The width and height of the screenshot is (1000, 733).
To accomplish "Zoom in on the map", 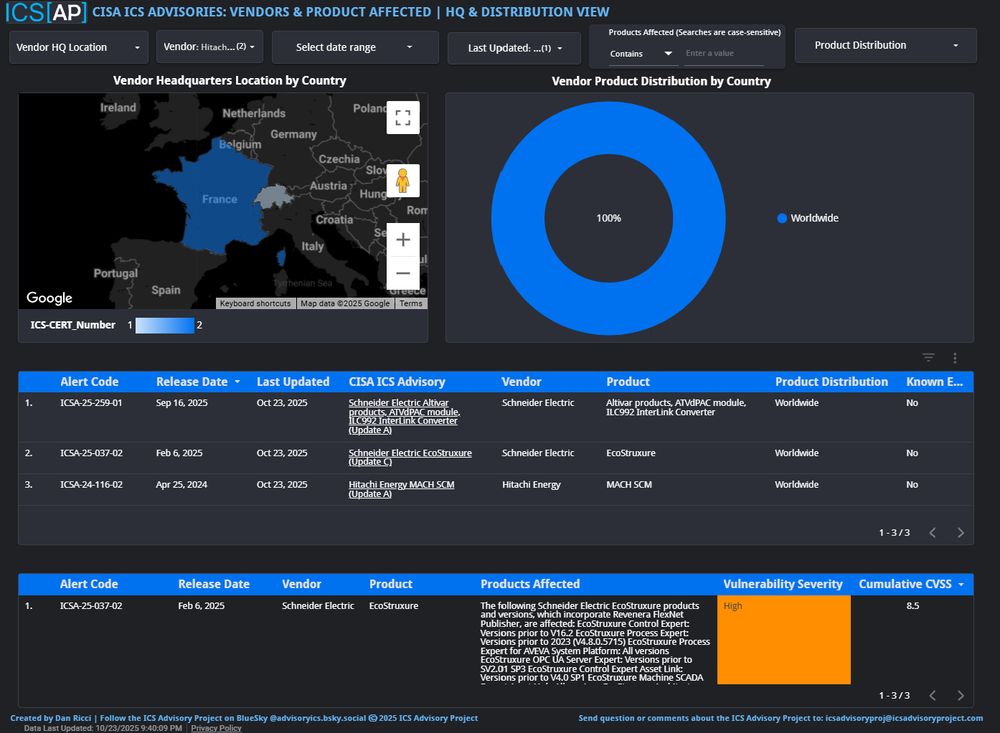I will tap(403, 239).
